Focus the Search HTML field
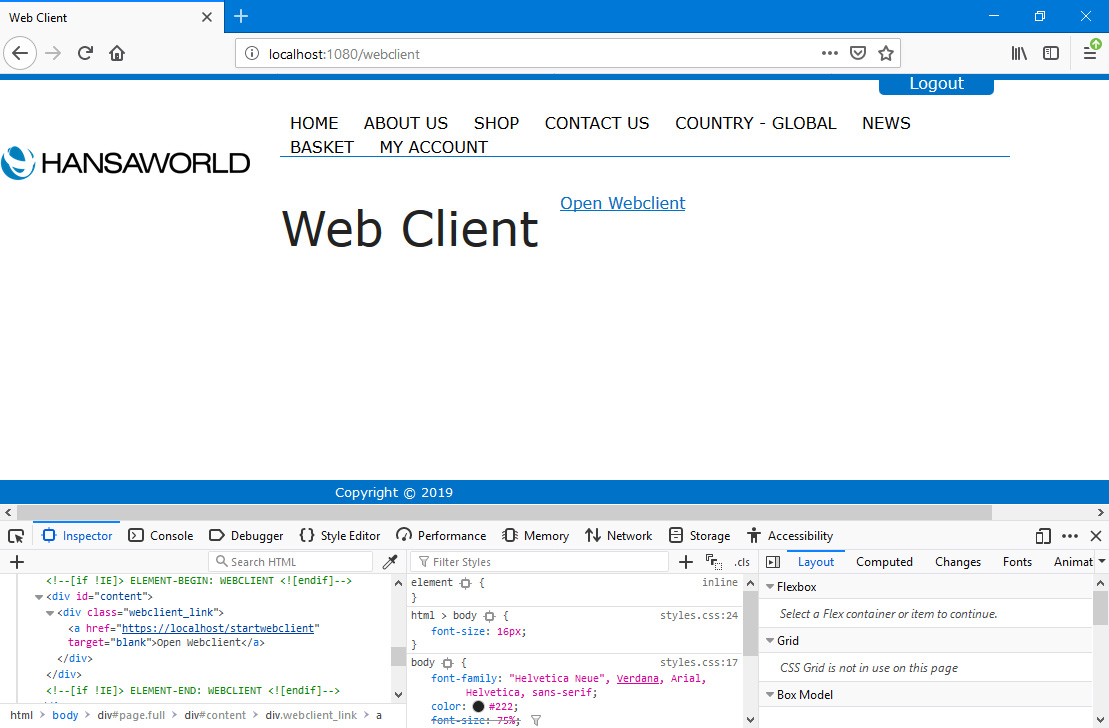This screenshot has width=1109, height=728. click(x=291, y=562)
